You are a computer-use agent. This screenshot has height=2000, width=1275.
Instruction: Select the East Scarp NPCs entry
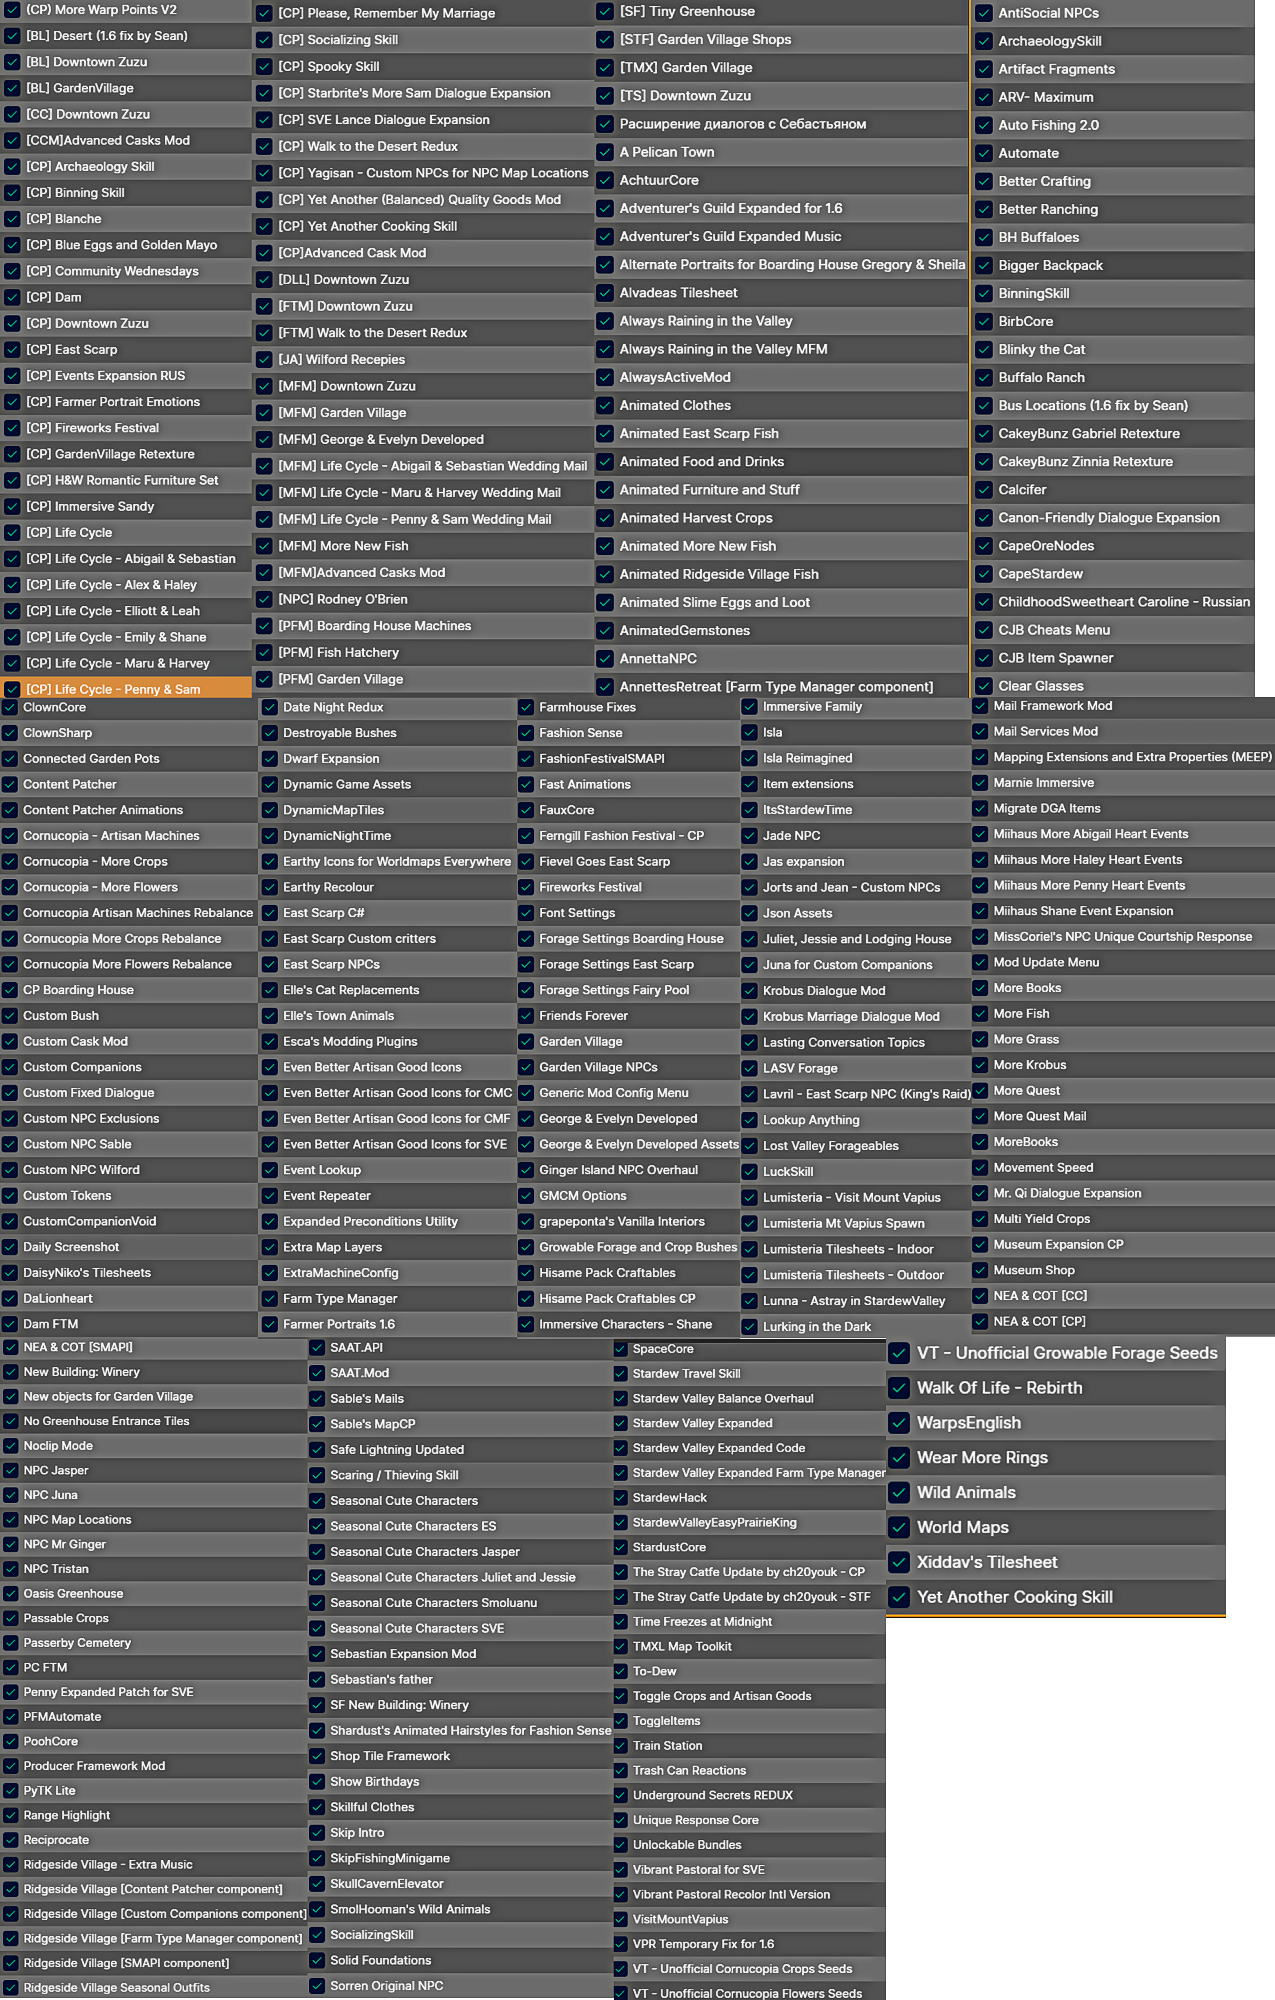click(x=386, y=965)
